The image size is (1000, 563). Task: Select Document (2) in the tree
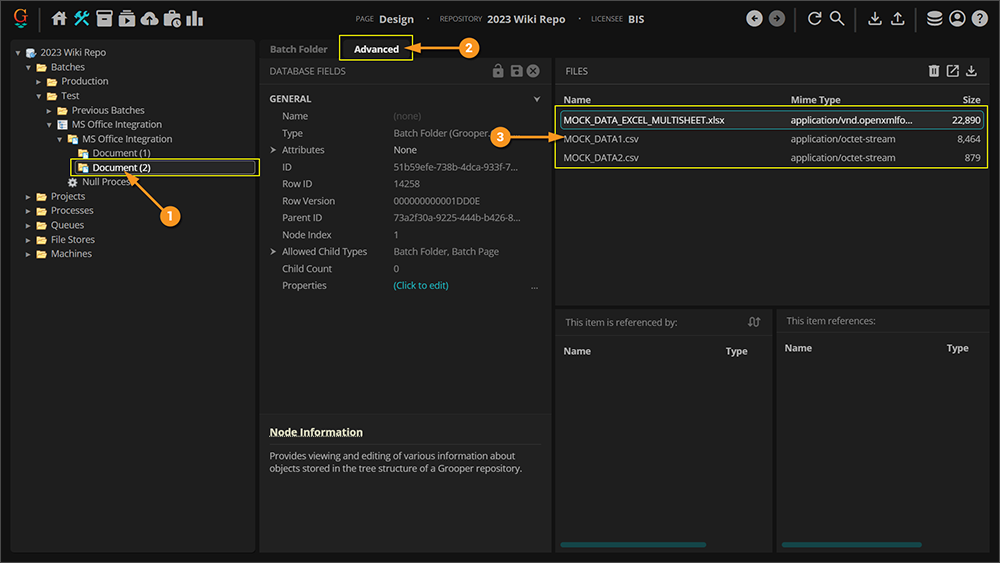click(x=121, y=168)
